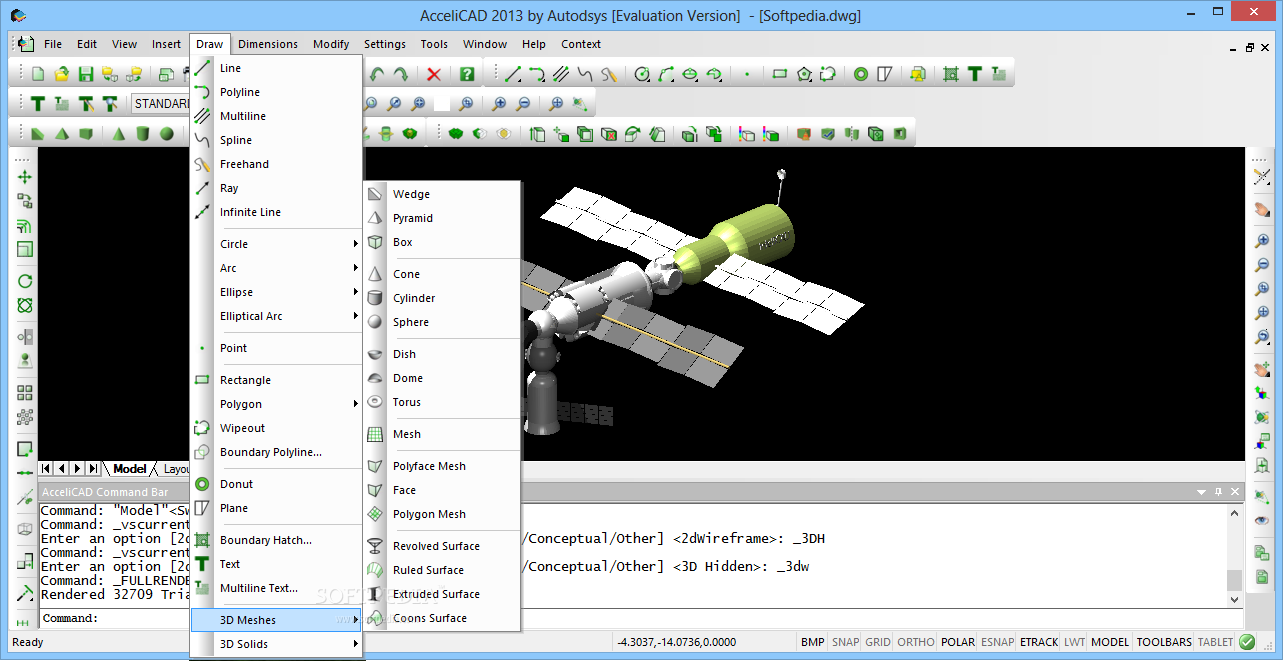Click the Rotate tool in left sidebar
Screen dimensions: 1283x661
[x=25, y=282]
